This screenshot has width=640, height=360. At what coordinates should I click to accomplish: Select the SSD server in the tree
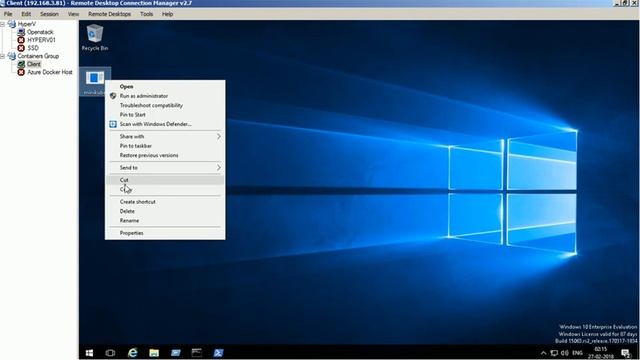33,48
